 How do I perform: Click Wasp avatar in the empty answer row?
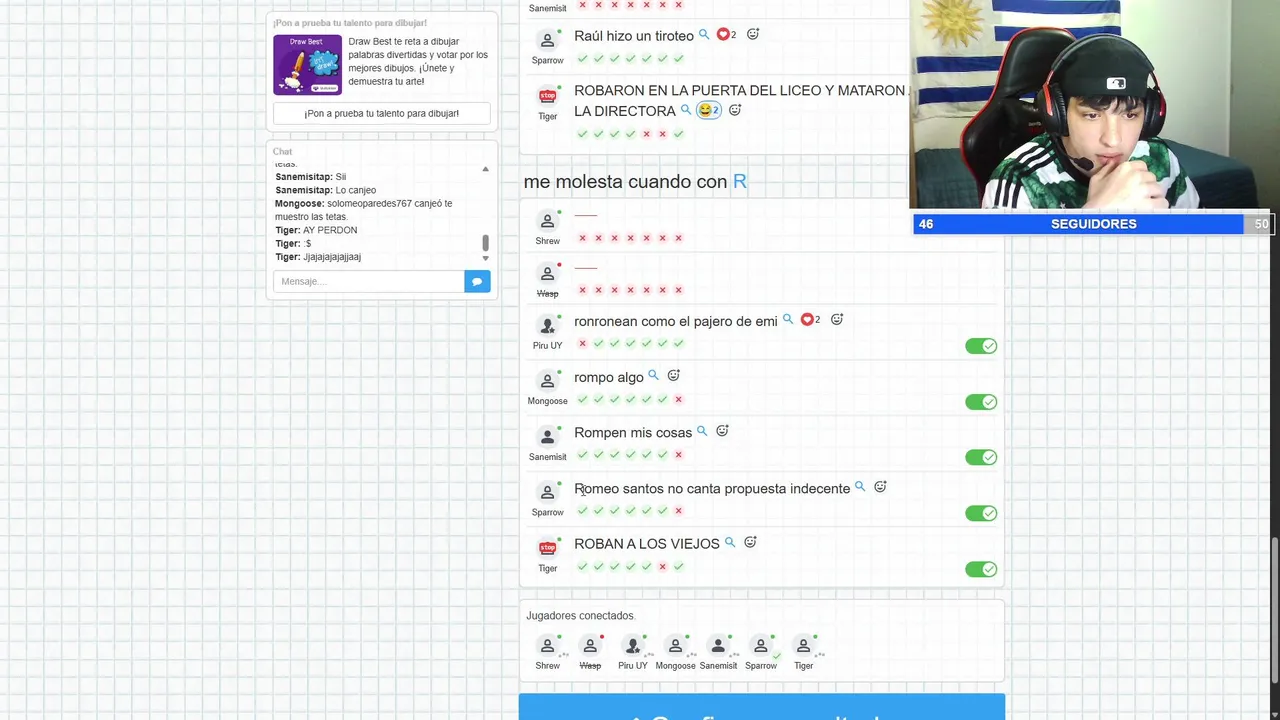pos(547,273)
